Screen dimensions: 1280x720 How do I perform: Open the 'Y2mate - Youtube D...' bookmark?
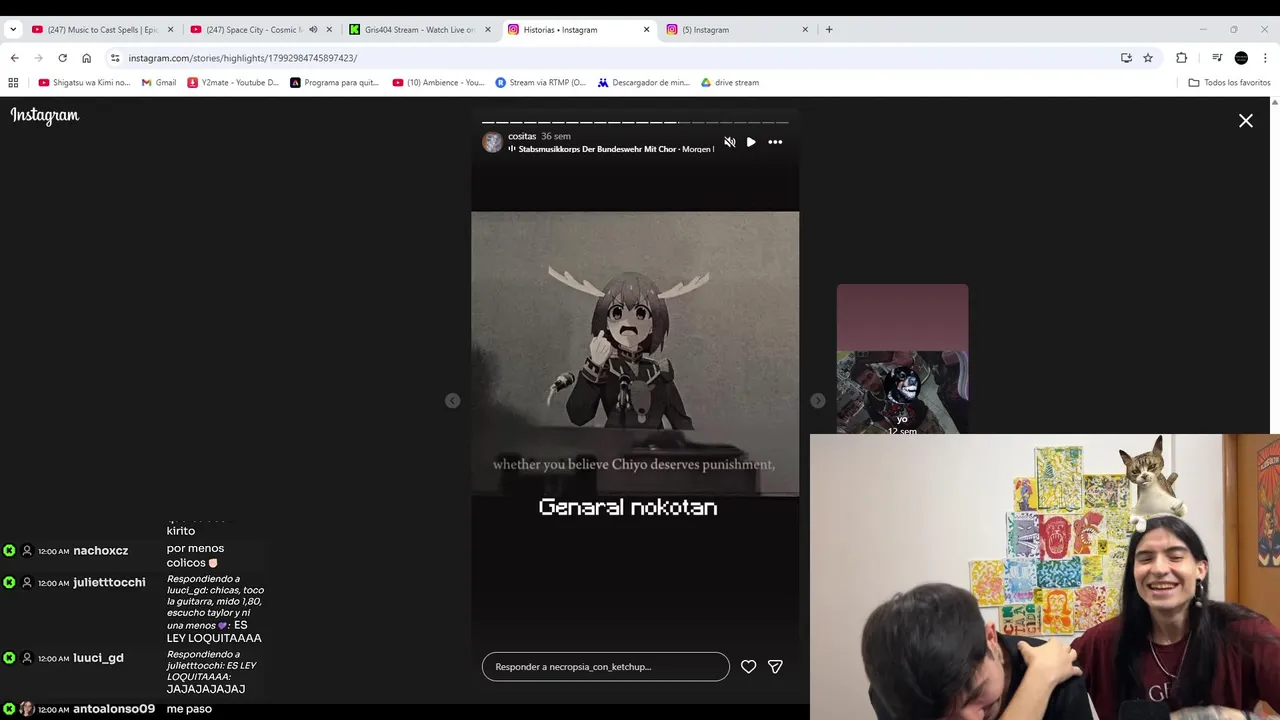pyautogui.click(x=233, y=83)
